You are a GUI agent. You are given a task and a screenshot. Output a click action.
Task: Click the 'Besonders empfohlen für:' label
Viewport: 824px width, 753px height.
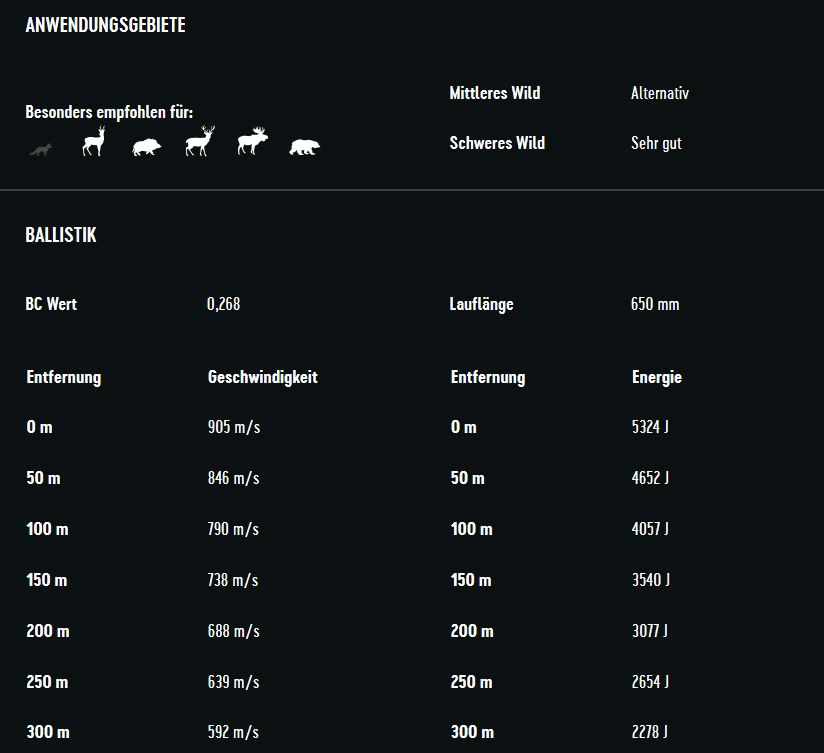point(109,112)
